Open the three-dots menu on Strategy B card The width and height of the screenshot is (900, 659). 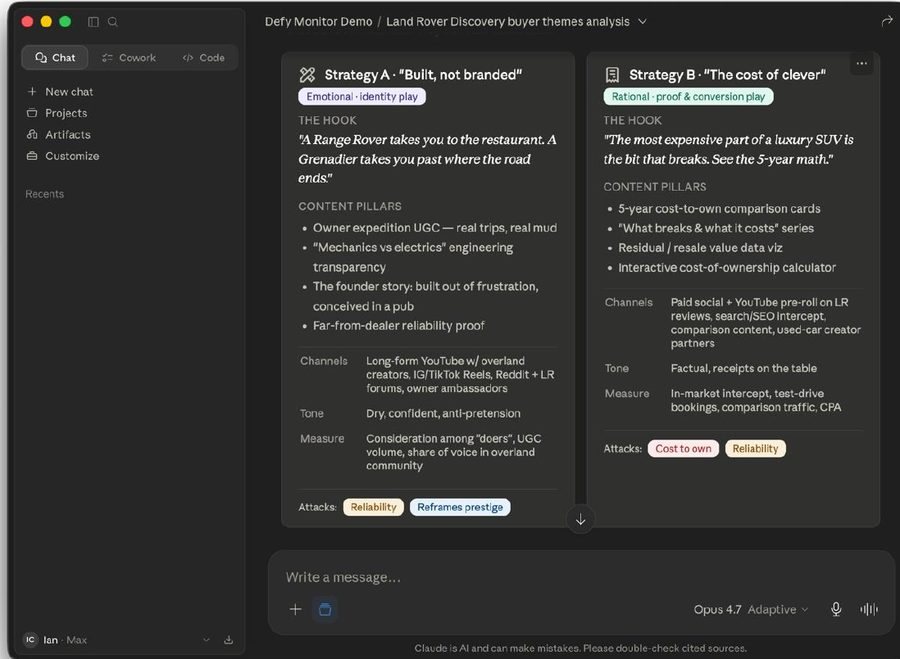pyautogui.click(x=862, y=64)
